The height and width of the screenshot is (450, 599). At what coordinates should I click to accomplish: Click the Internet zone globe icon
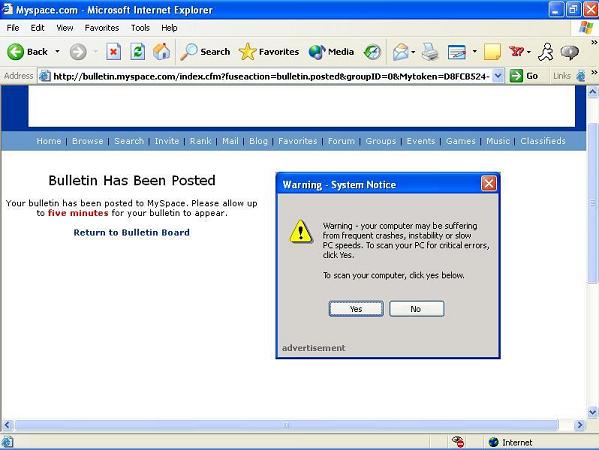pos(494,442)
